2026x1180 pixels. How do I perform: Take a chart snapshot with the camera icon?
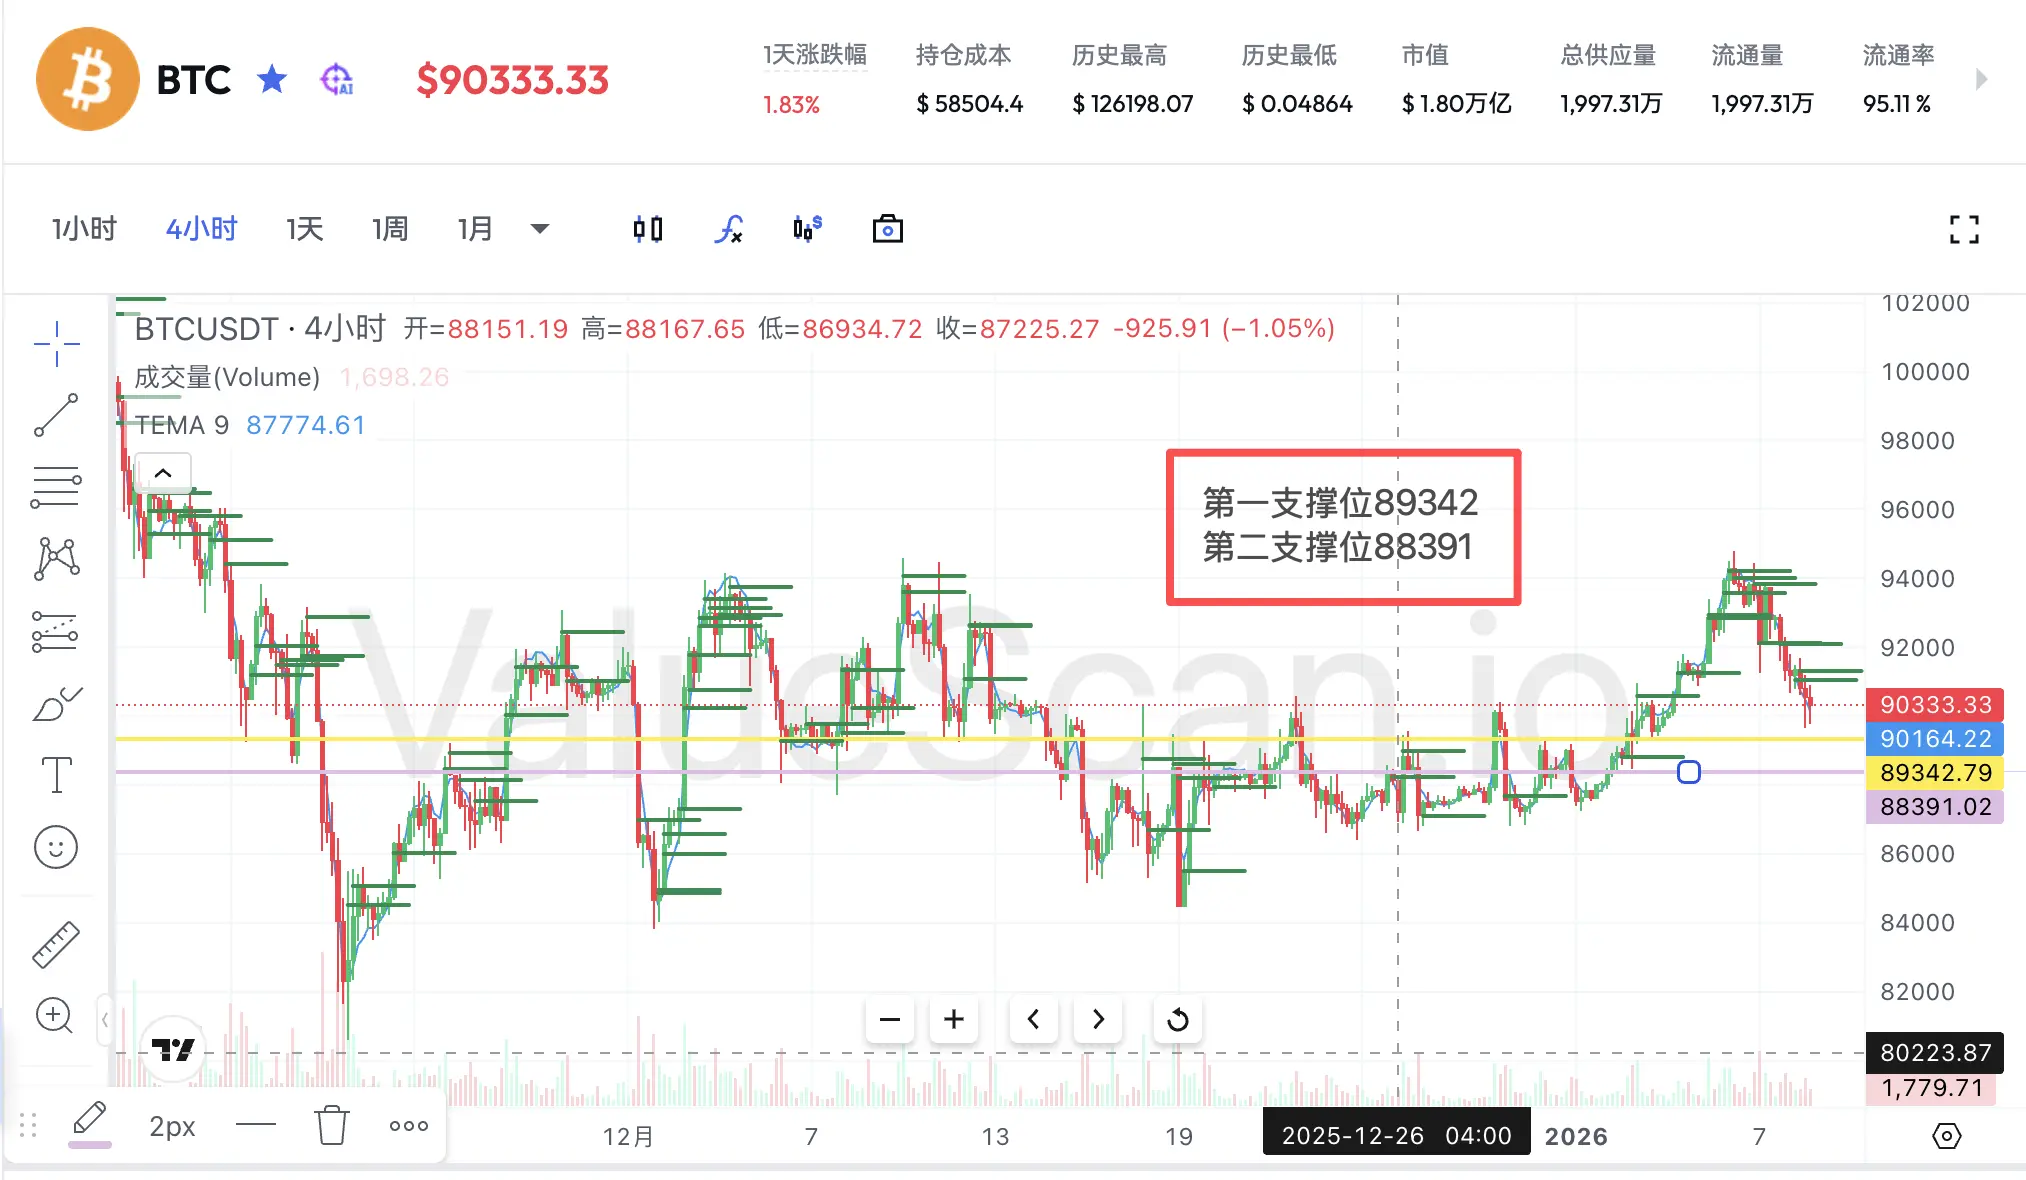887,230
